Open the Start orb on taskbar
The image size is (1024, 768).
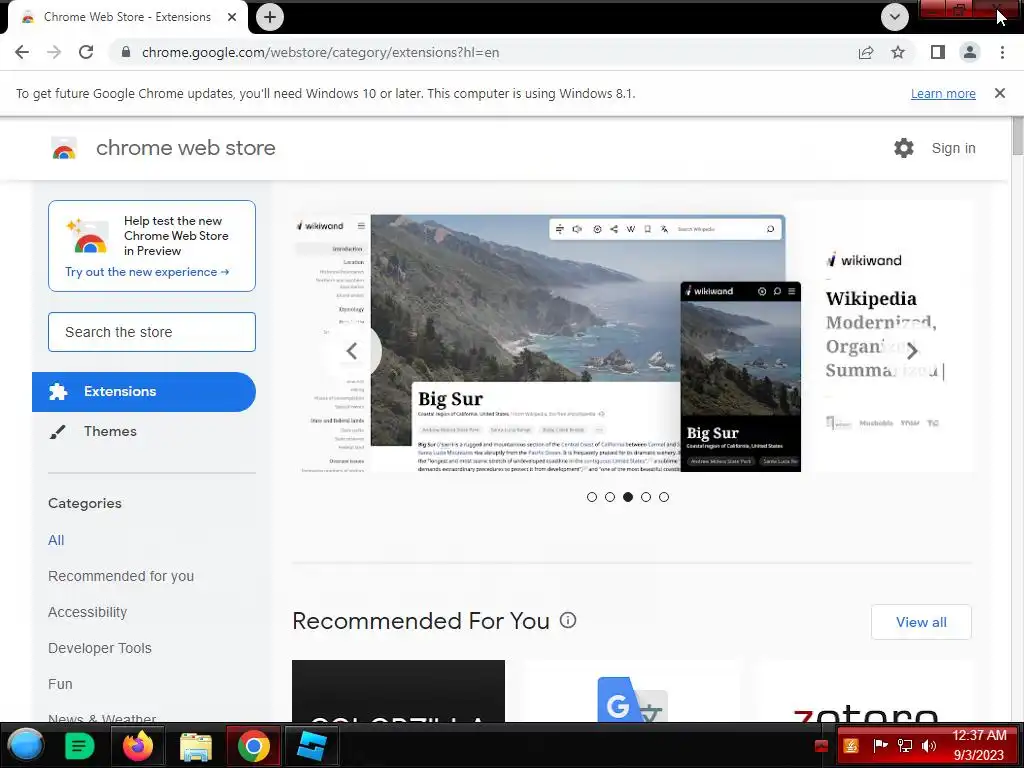click(26, 745)
